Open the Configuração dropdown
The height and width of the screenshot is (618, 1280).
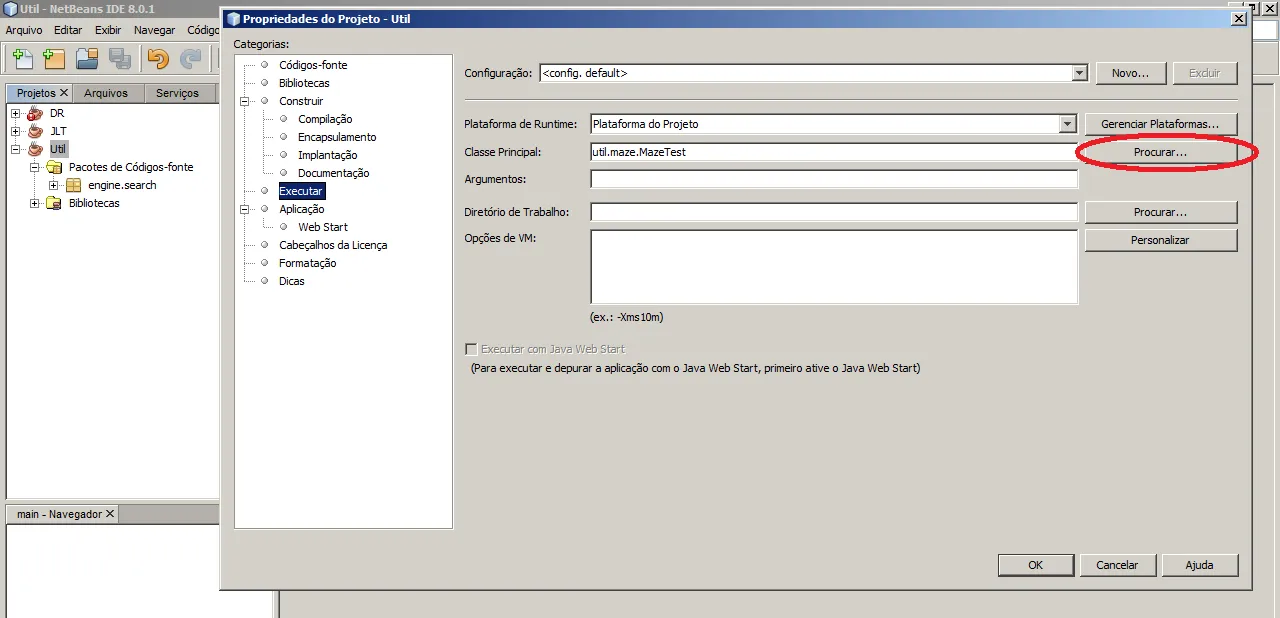pyautogui.click(x=1079, y=73)
